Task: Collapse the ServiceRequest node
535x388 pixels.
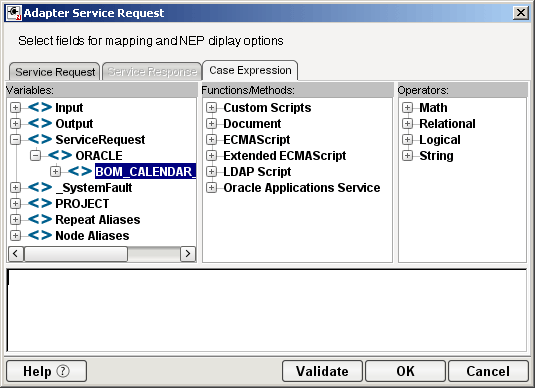Action: point(15,139)
